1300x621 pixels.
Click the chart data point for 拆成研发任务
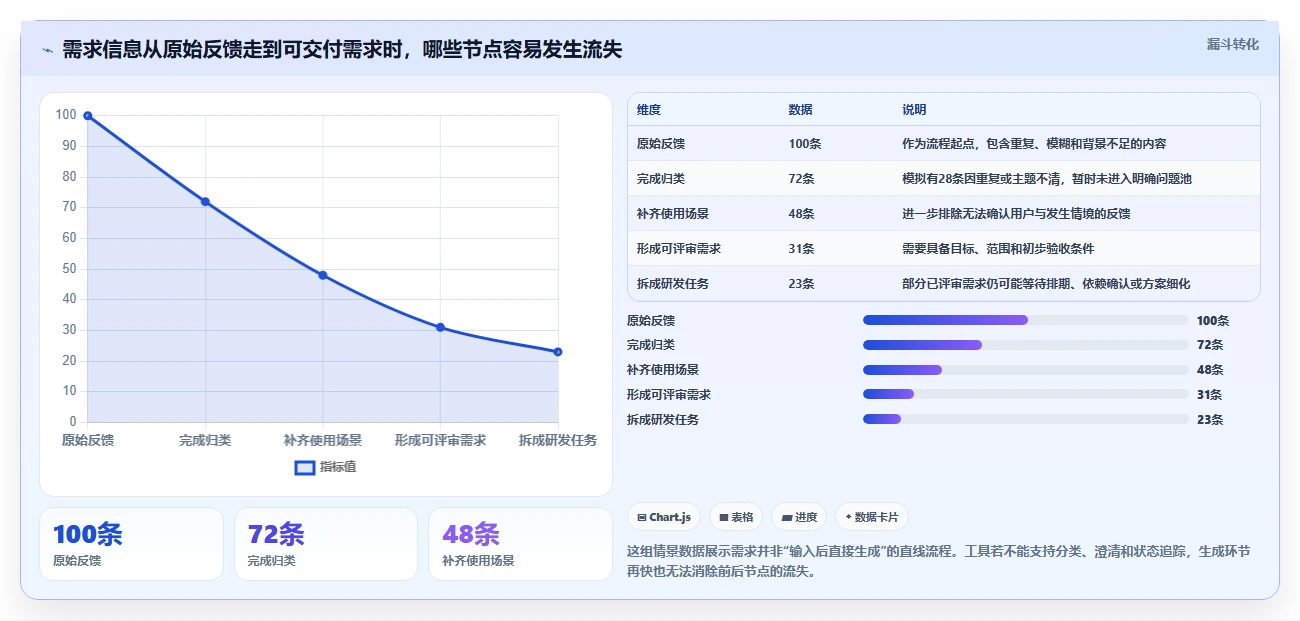click(558, 352)
